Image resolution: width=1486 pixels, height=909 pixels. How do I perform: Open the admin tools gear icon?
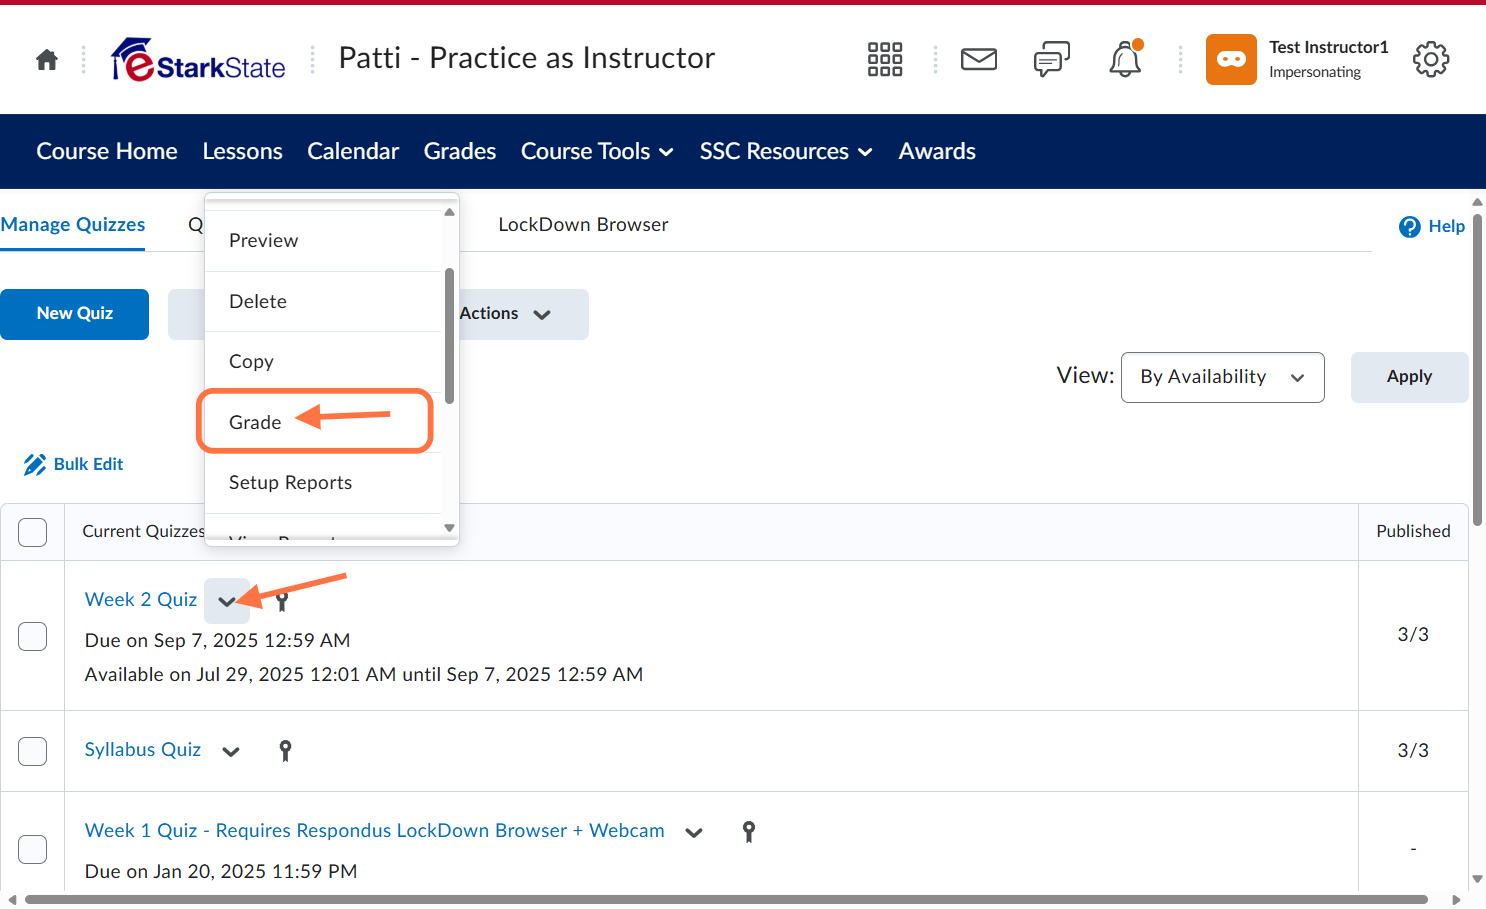1431,60
